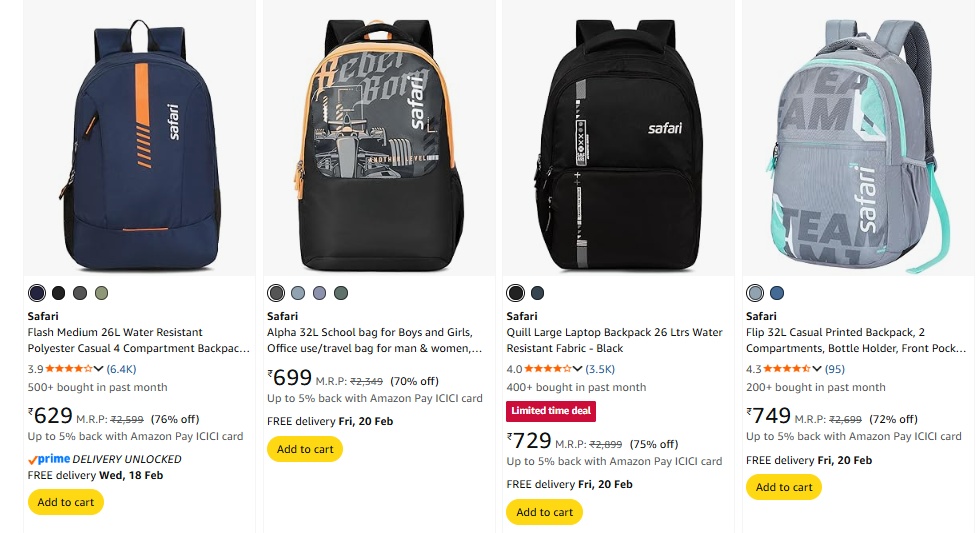Open the navy Safari Flash backpack image
The height and width of the screenshot is (533, 976).
coord(139,138)
